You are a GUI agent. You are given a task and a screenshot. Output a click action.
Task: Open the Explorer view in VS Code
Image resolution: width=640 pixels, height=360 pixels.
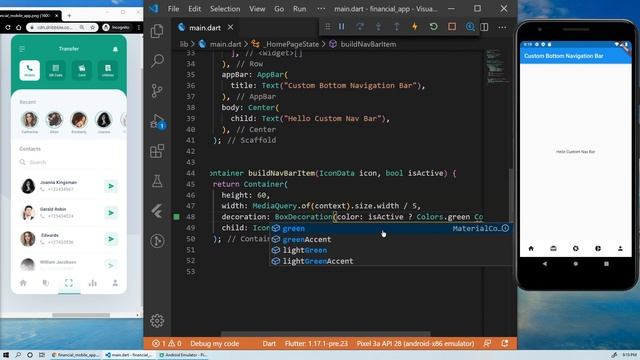pos(157,31)
